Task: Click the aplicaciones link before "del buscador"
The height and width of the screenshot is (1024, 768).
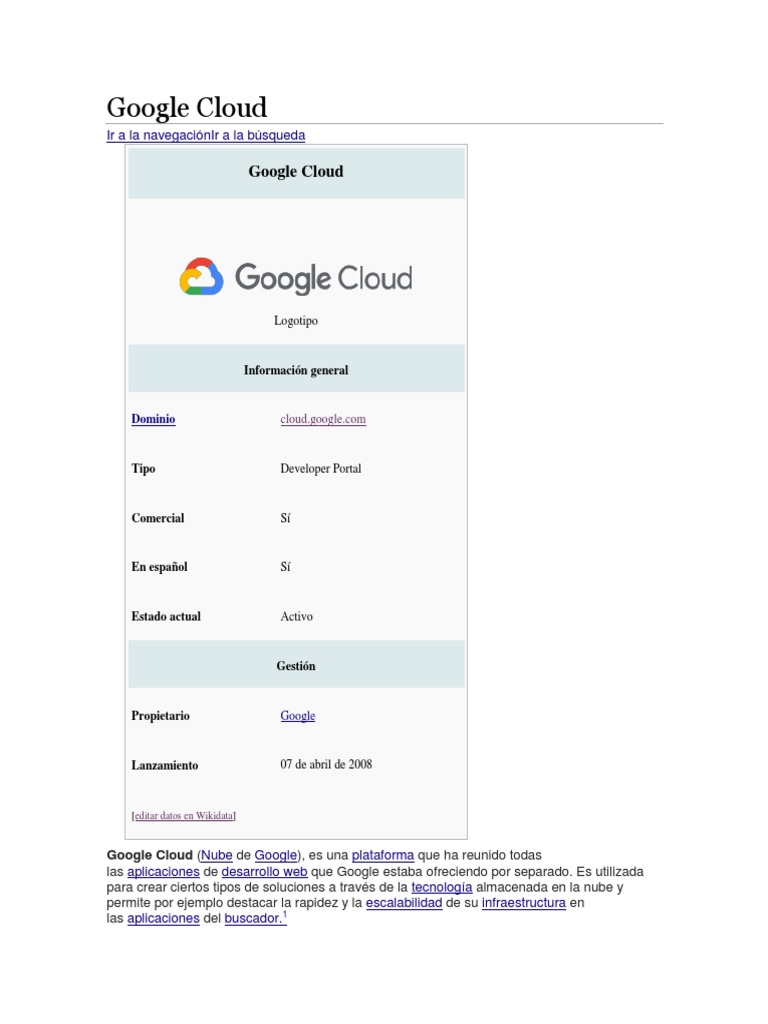Action: (x=163, y=919)
